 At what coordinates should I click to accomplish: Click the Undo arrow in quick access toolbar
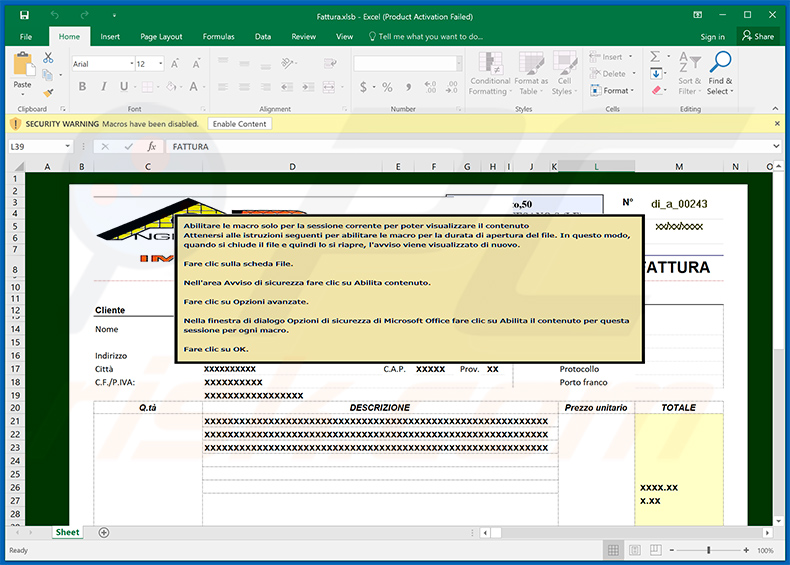click(x=54, y=15)
